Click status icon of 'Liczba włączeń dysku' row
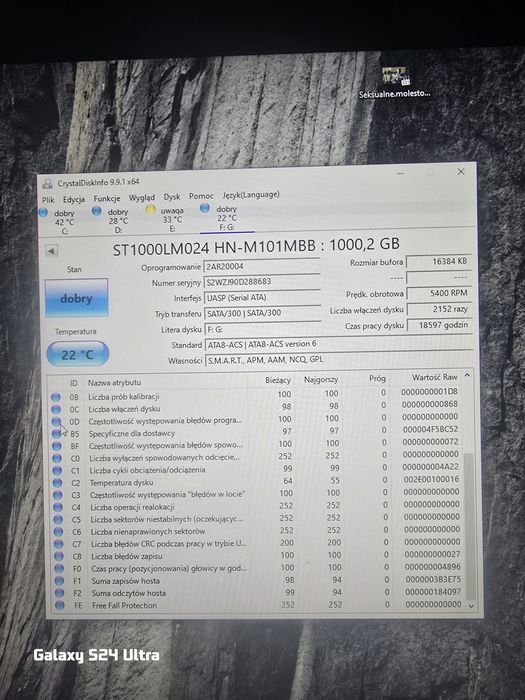The width and height of the screenshot is (525, 700). [56, 409]
